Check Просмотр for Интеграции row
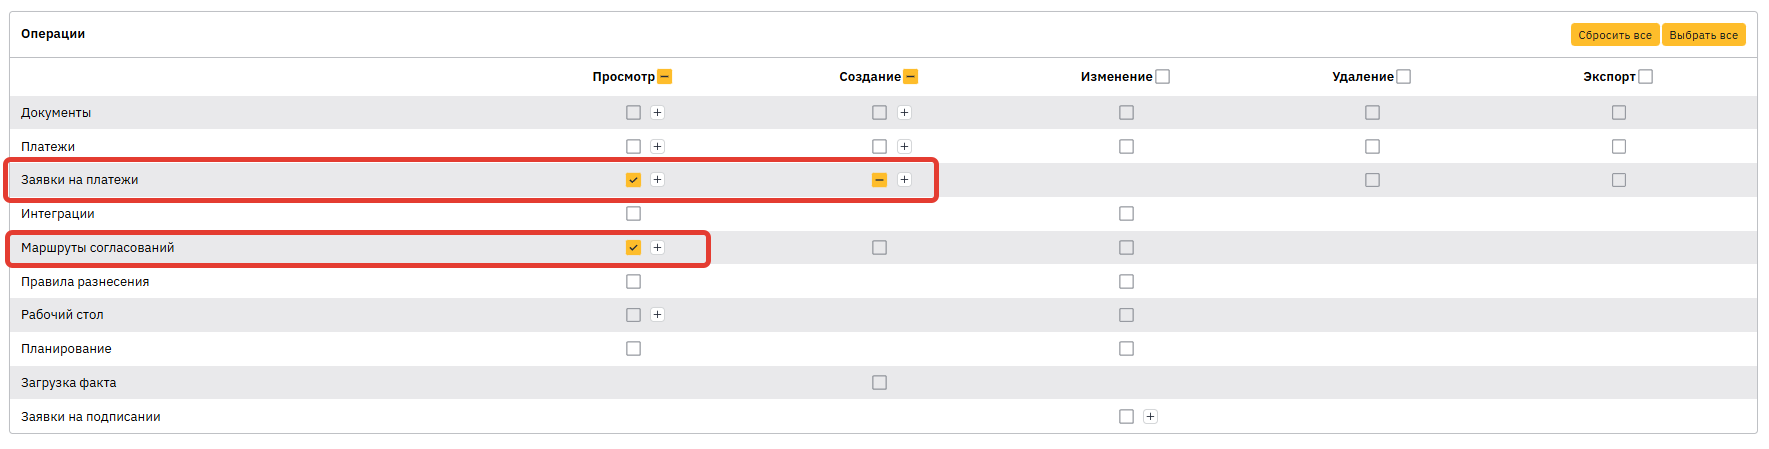Viewport: 1769px width, 449px height. click(x=633, y=214)
